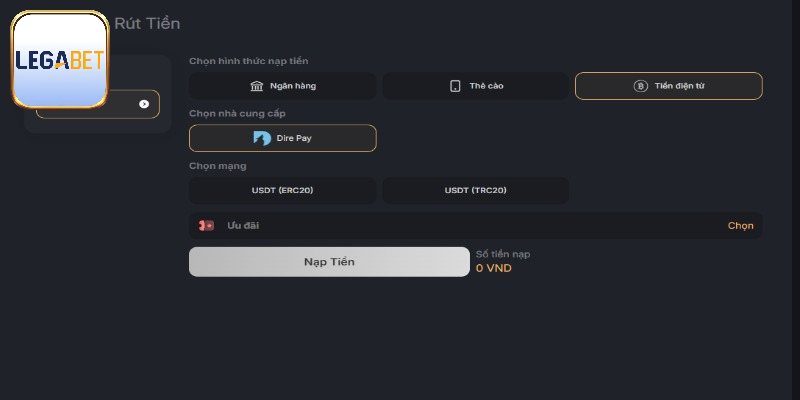
Task: Click the LEGABET logo
Action: click(x=60, y=60)
